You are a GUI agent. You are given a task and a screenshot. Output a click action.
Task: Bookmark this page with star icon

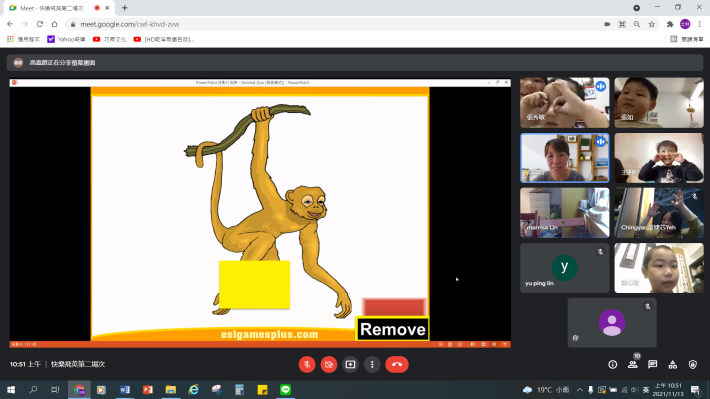coord(652,24)
